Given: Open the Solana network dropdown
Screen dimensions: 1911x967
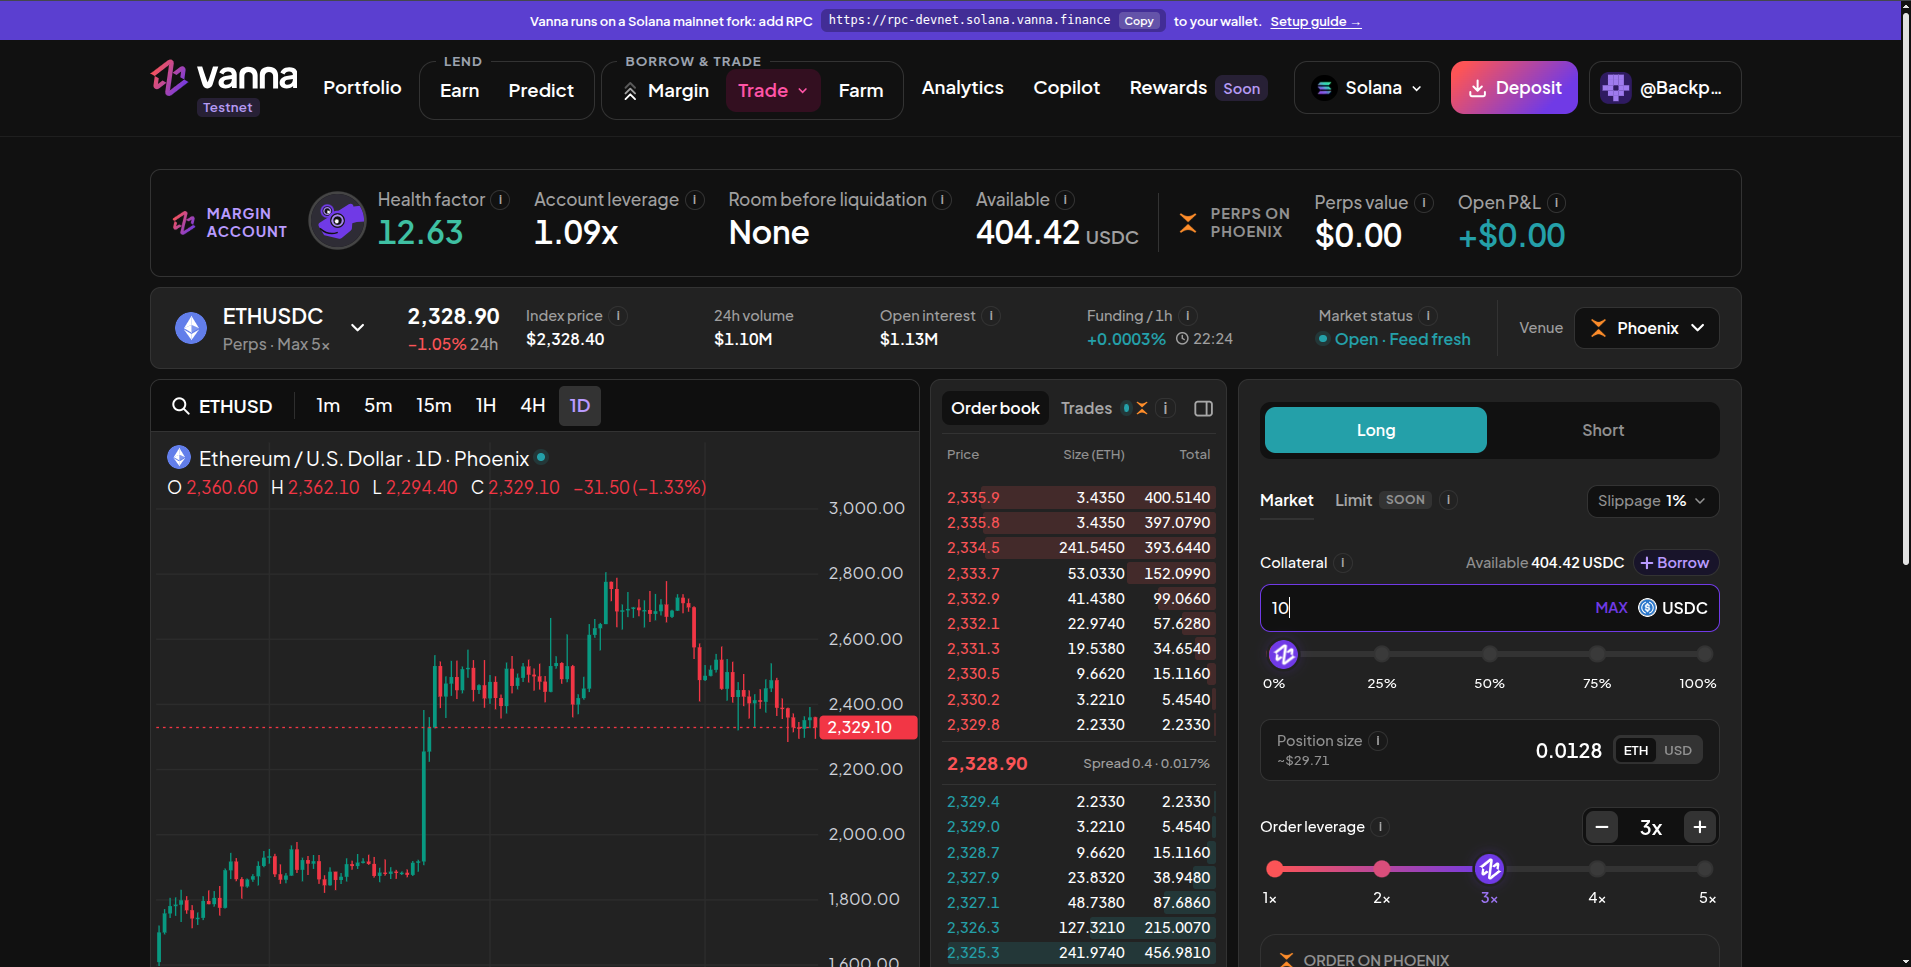Looking at the screenshot, I should [x=1367, y=88].
